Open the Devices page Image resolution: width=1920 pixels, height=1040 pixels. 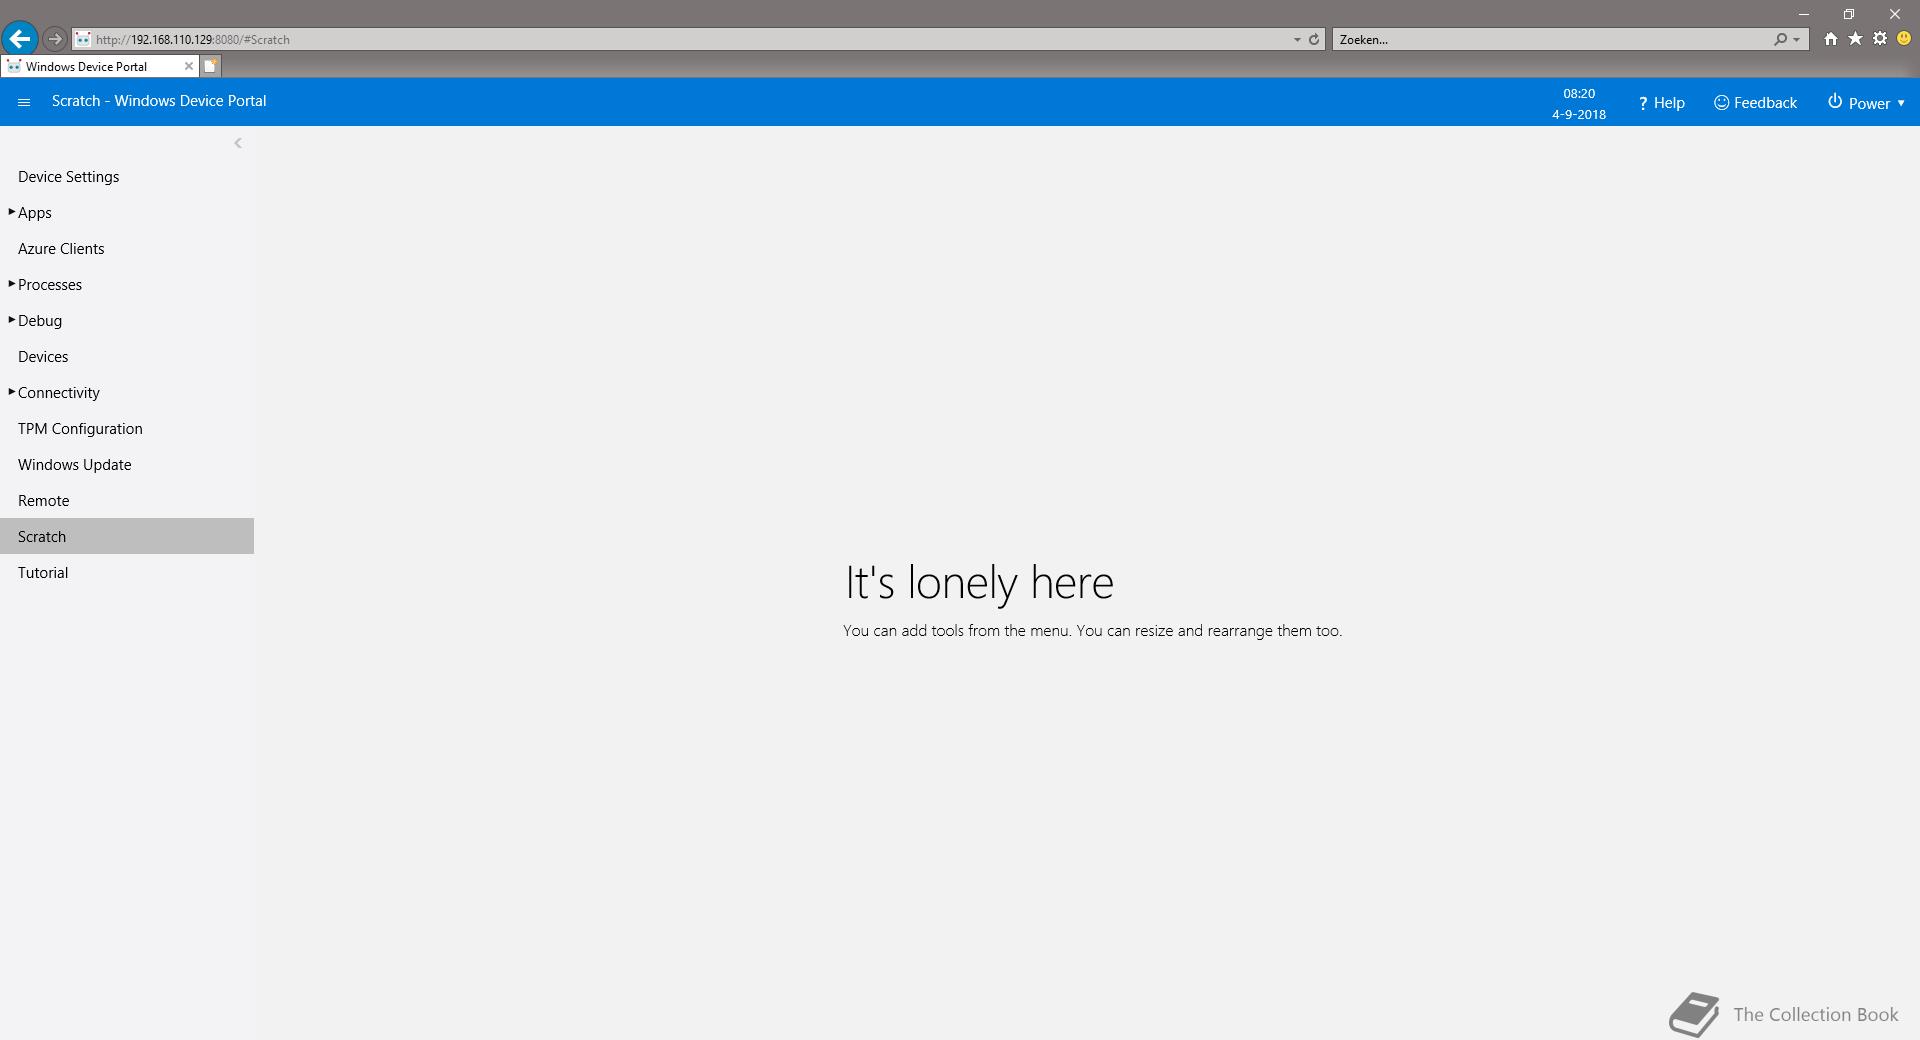(x=43, y=357)
